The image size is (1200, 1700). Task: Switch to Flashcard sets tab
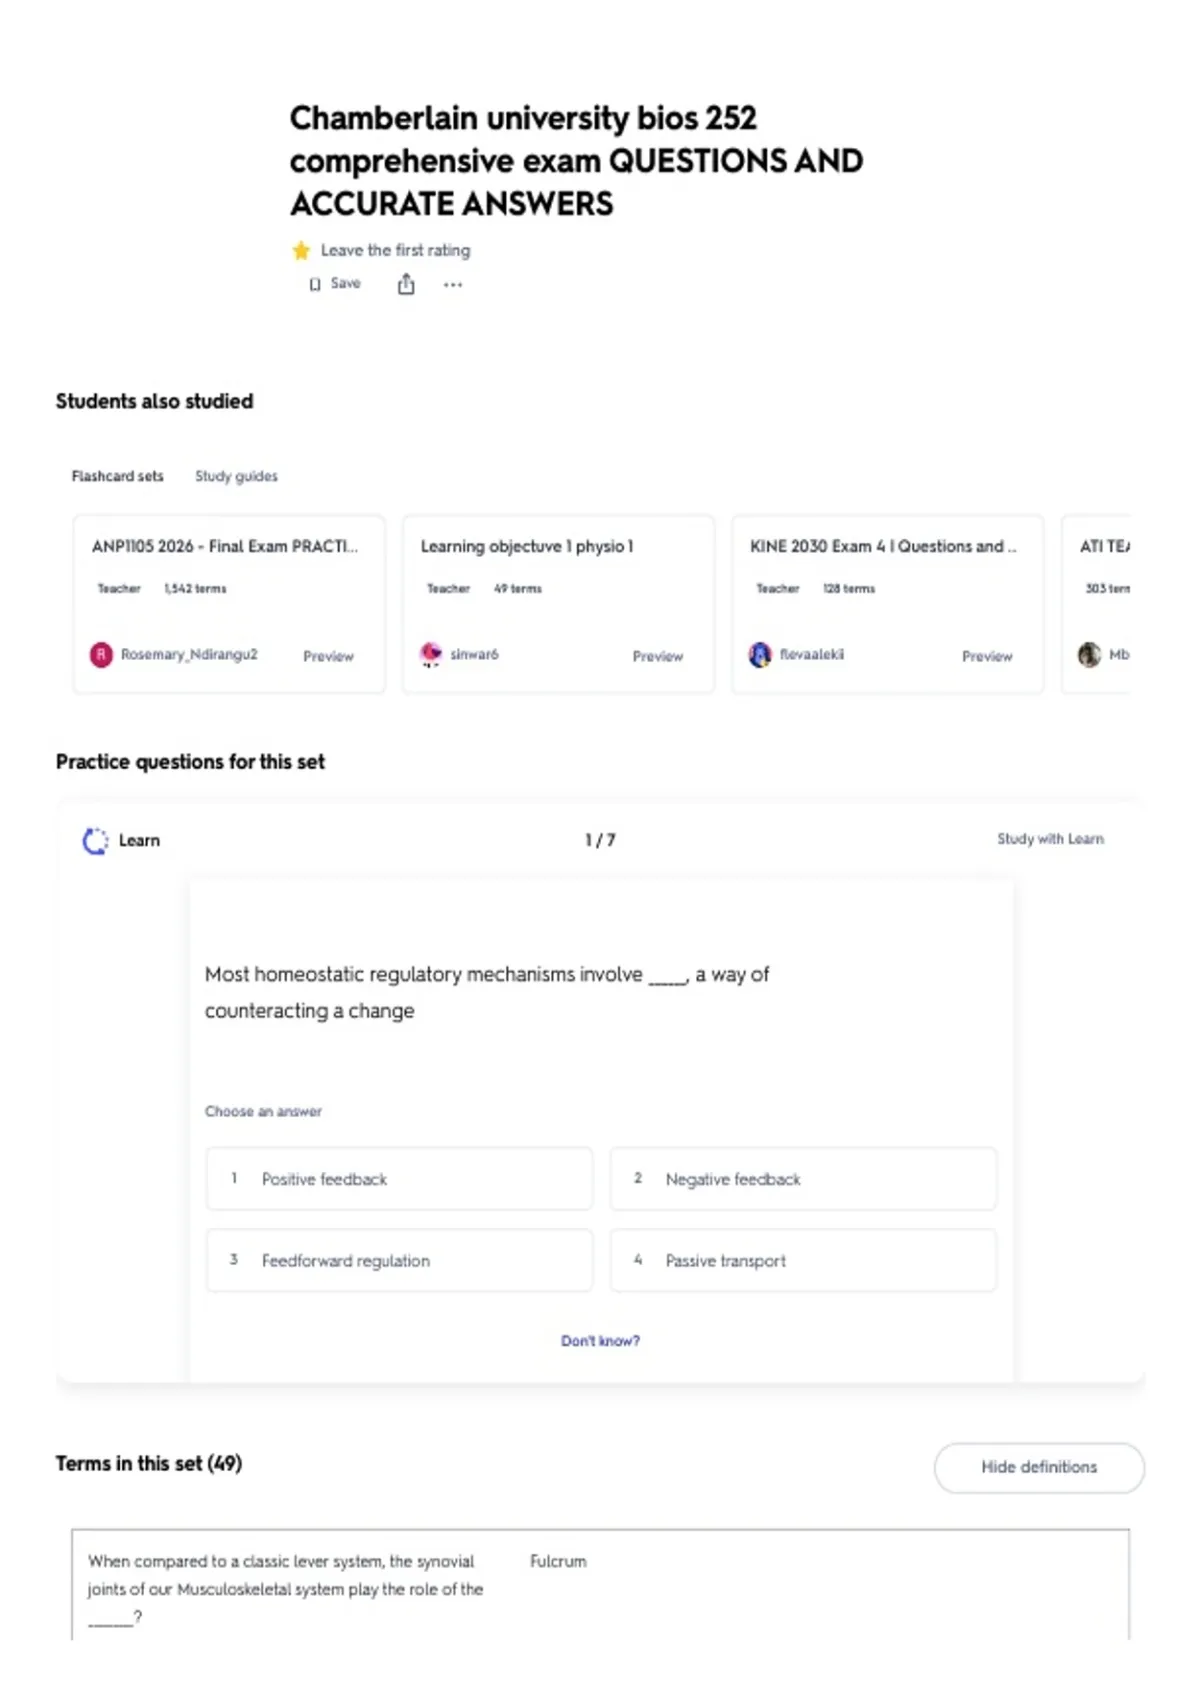tap(117, 476)
